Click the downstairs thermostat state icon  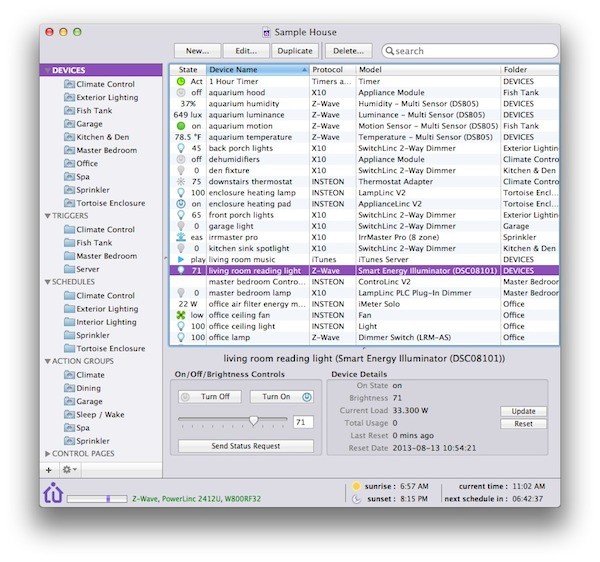pyautogui.click(x=182, y=182)
